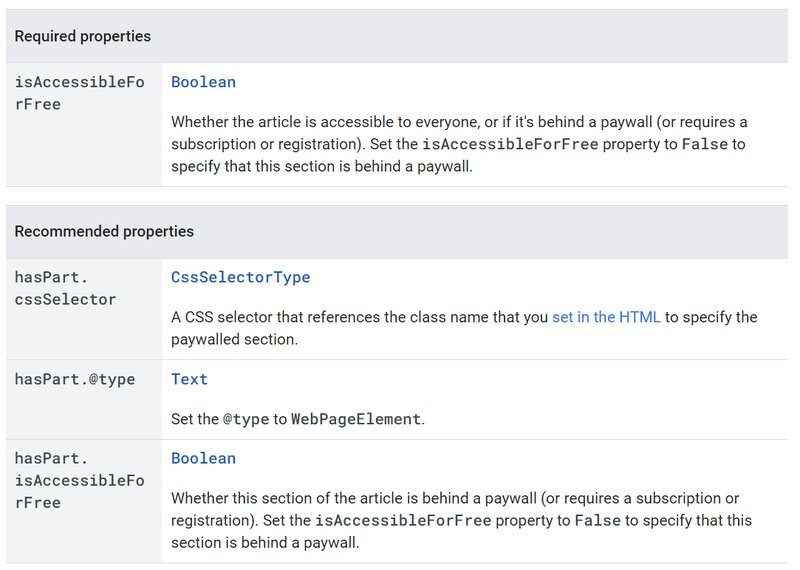Click the "Required properties" table header
The width and height of the screenshot is (800, 570).
tap(83, 36)
